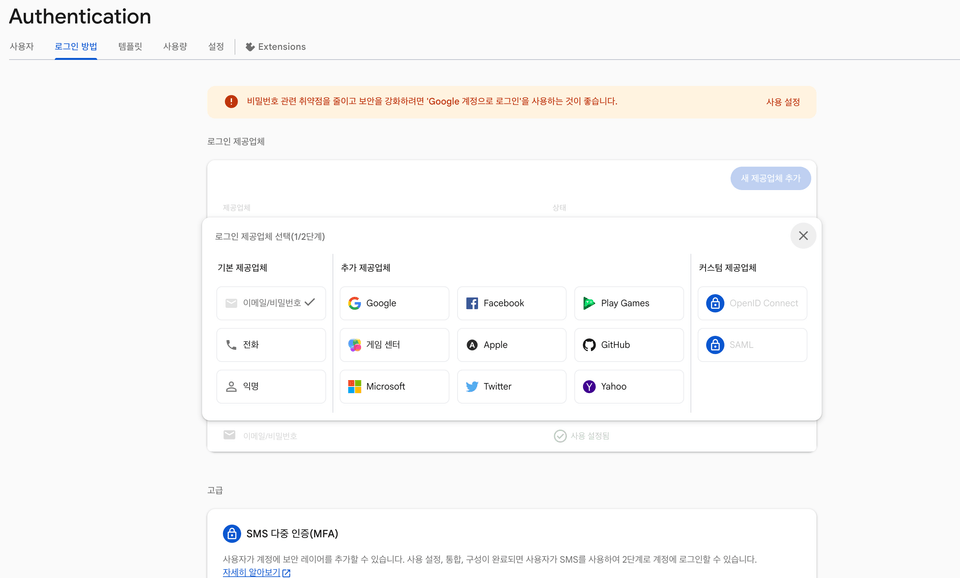Screen dimensions: 960x578
Task: Select the Google provider button
Action: [394, 303]
